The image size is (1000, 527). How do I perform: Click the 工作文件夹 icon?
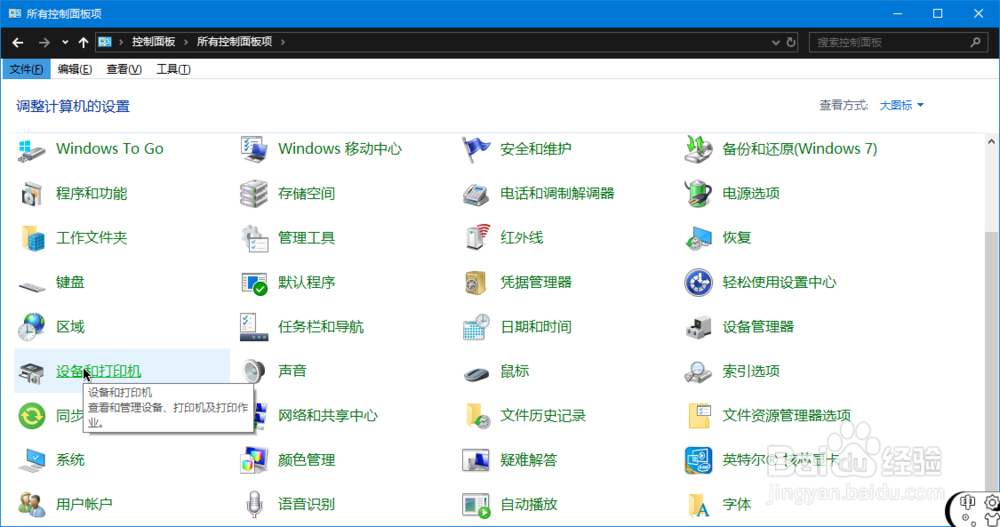(x=31, y=238)
